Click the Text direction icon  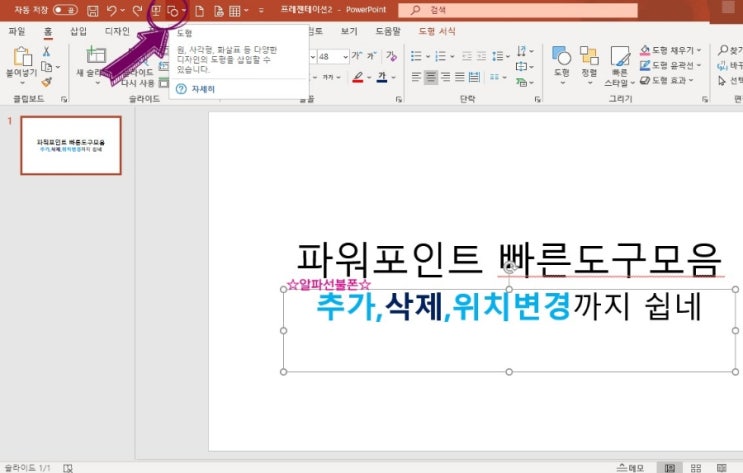[522, 51]
